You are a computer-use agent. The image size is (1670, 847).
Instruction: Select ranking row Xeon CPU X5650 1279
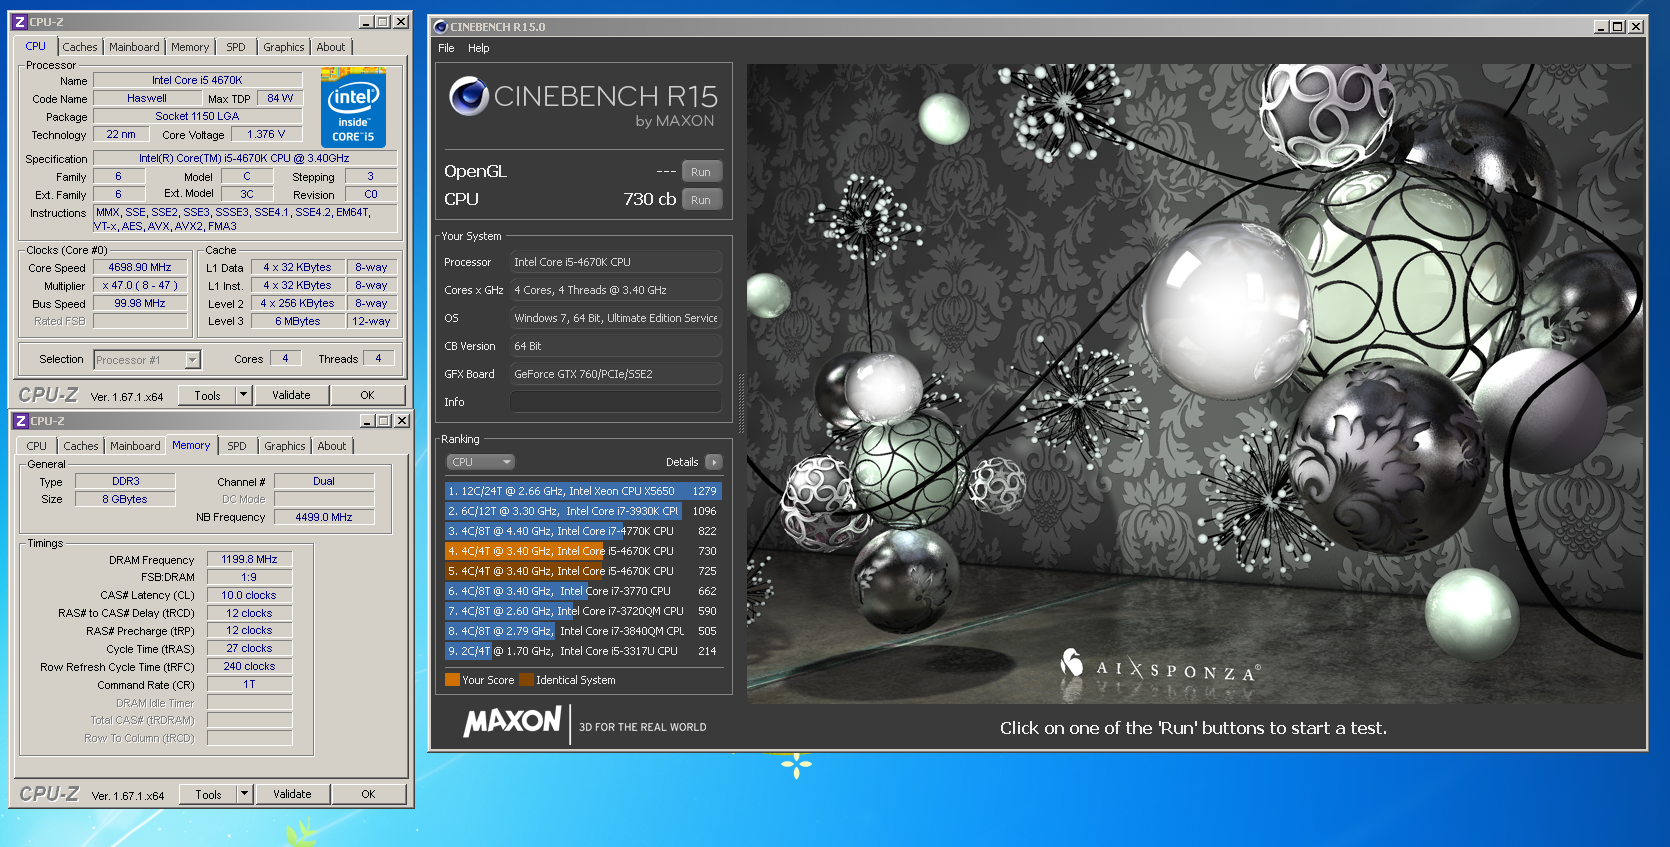tap(583, 491)
